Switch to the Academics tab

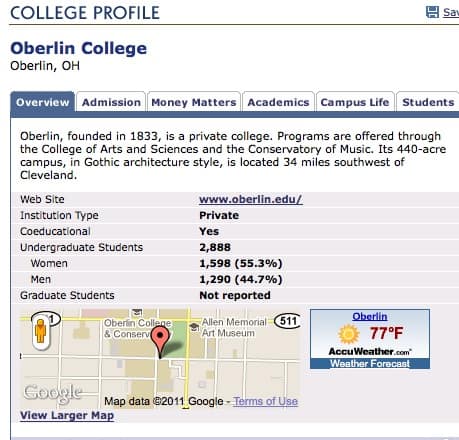(x=278, y=102)
